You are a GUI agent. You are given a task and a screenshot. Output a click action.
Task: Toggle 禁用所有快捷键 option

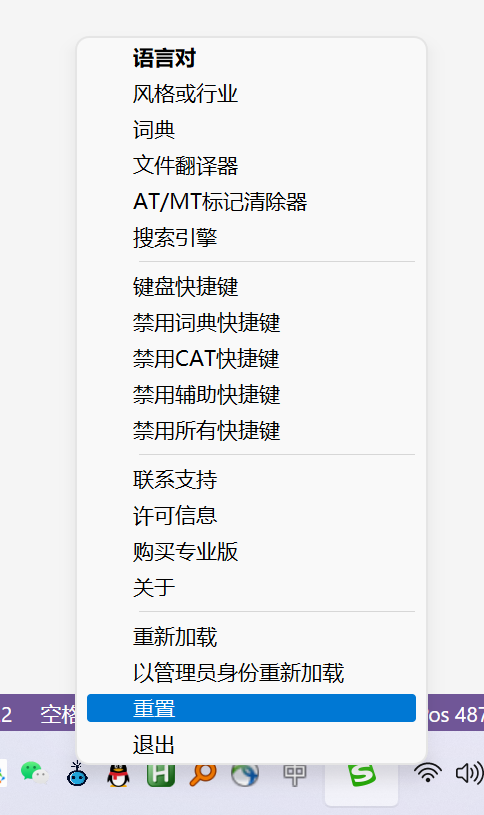point(251,430)
